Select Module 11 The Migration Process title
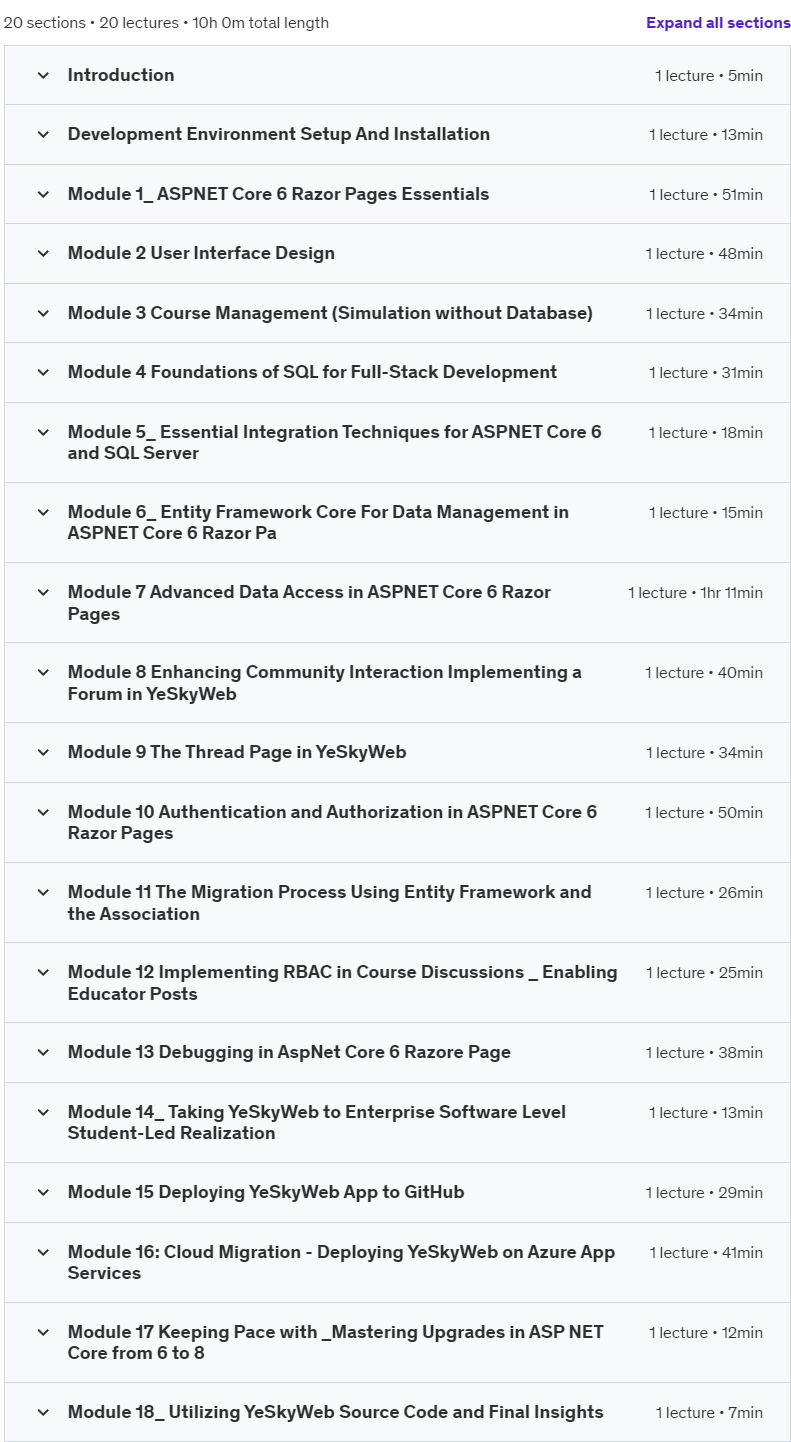This screenshot has width=791, height=1442. [330, 902]
